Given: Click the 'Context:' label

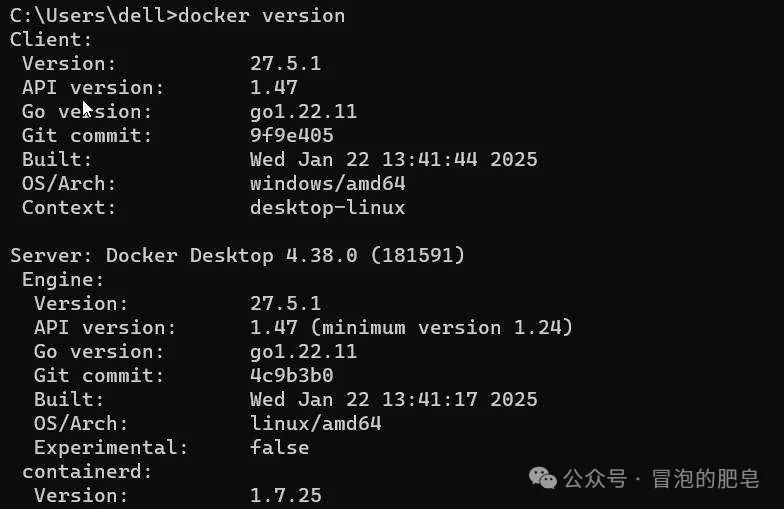Looking at the screenshot, I should 69,207.
